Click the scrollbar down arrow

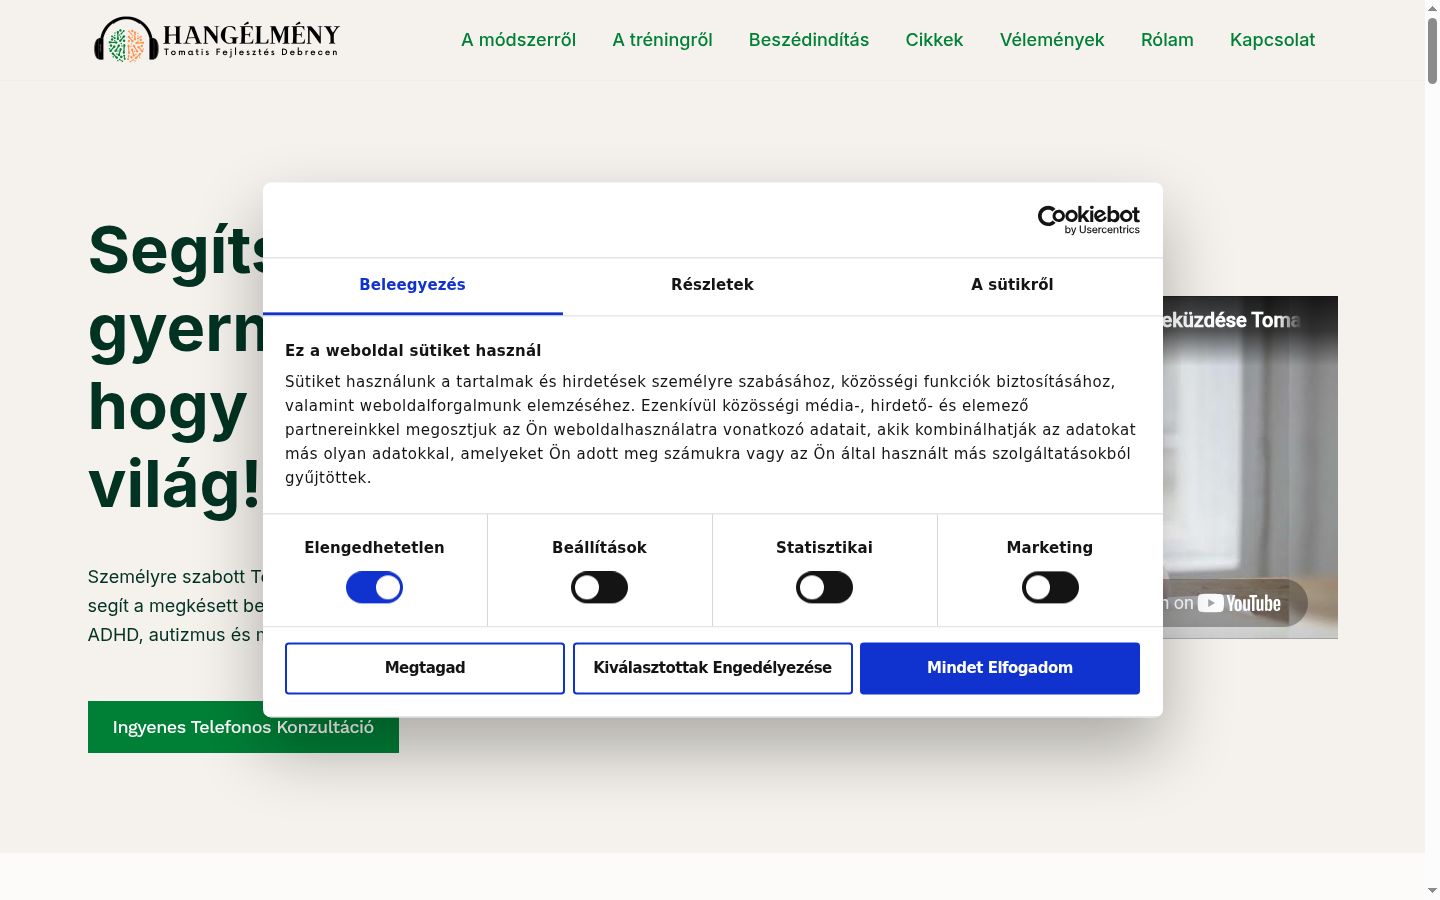tap(1432, 890)
